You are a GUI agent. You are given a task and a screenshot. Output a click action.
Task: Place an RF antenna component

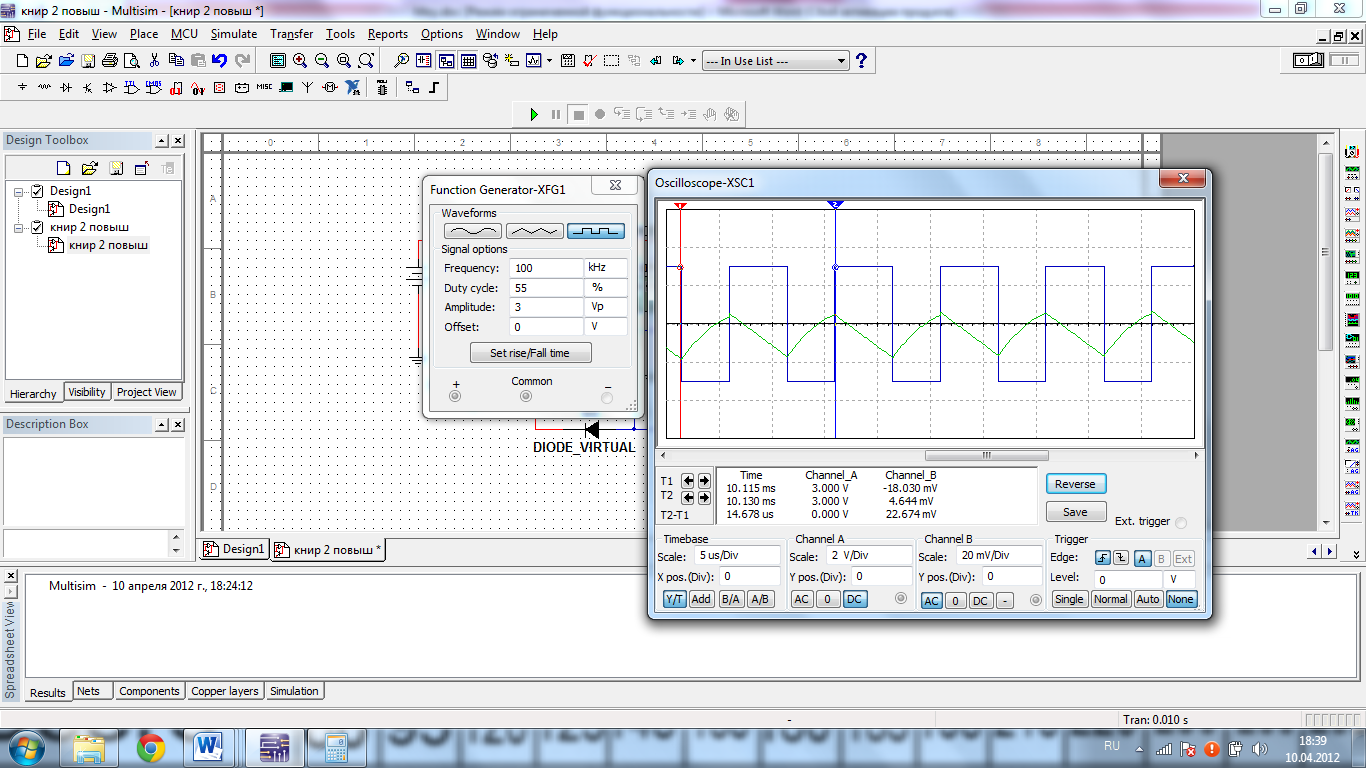(x=308, y=88)
